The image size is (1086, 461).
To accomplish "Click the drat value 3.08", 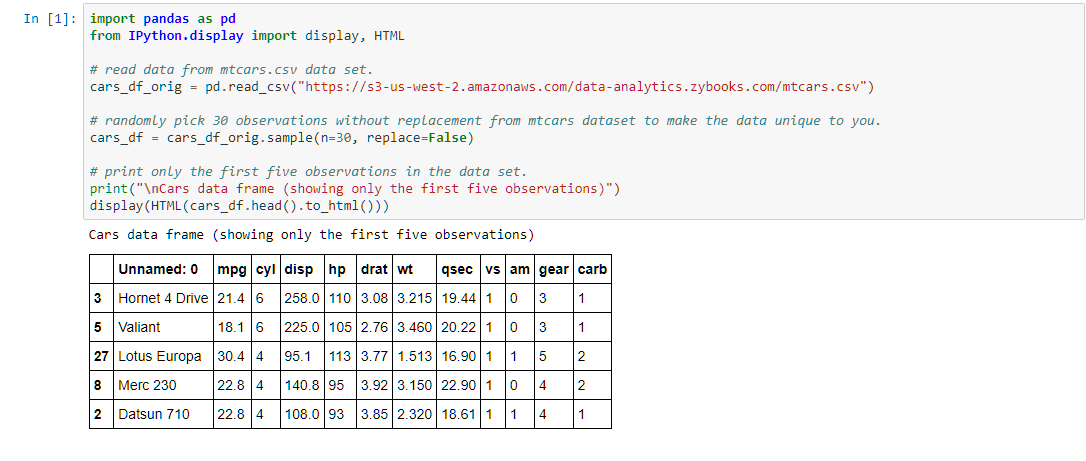I will coord(375,298).
